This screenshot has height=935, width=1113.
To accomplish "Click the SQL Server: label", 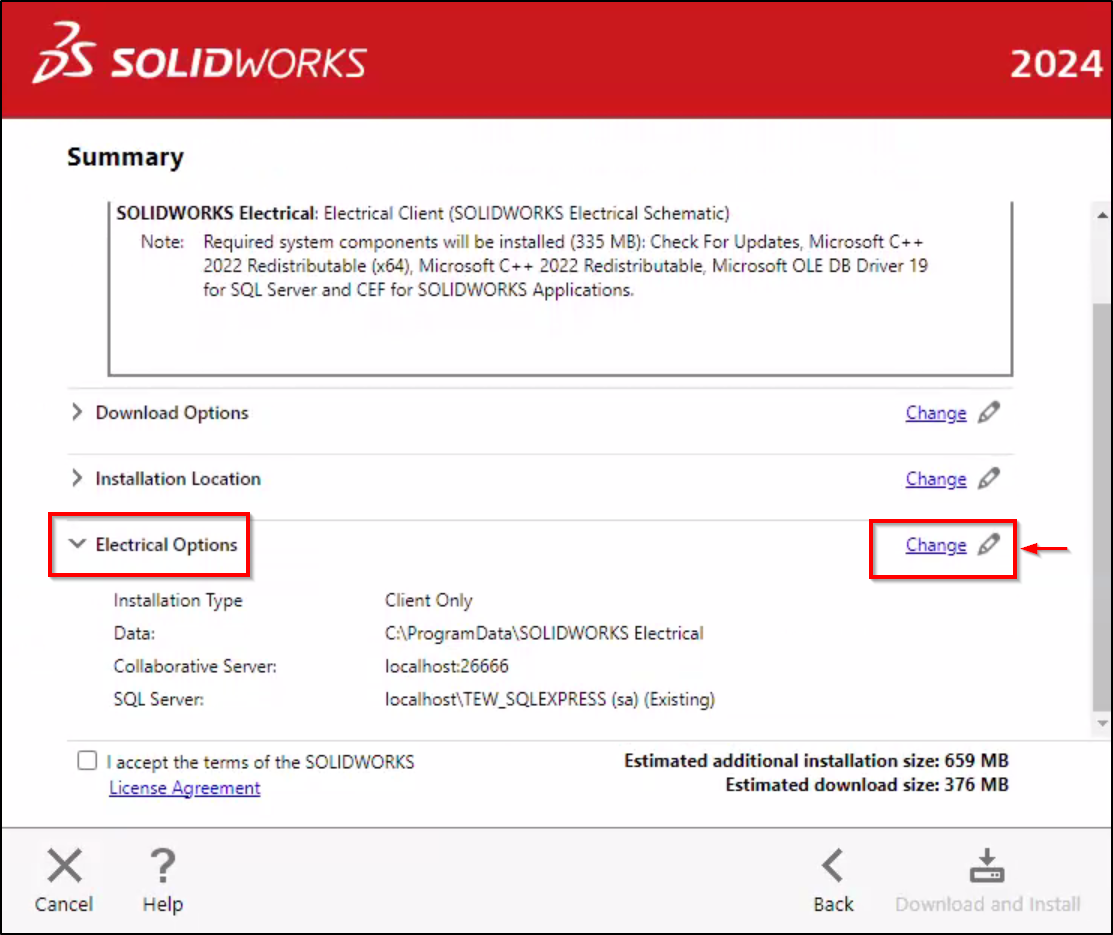I will [x=159, y=699].
